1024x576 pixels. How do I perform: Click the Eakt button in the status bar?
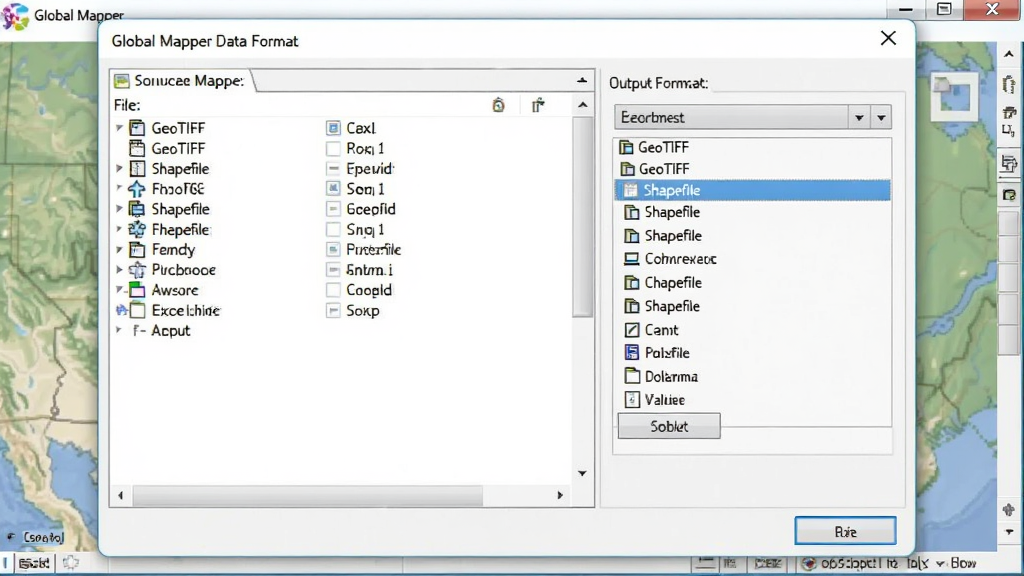[33, 563]
